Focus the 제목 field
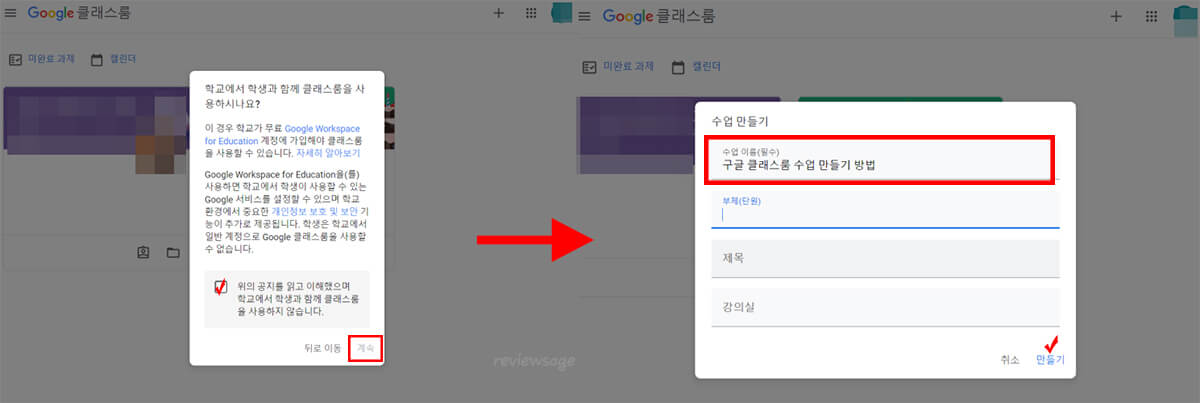1200x403 pixels. [x=884, y=258]
